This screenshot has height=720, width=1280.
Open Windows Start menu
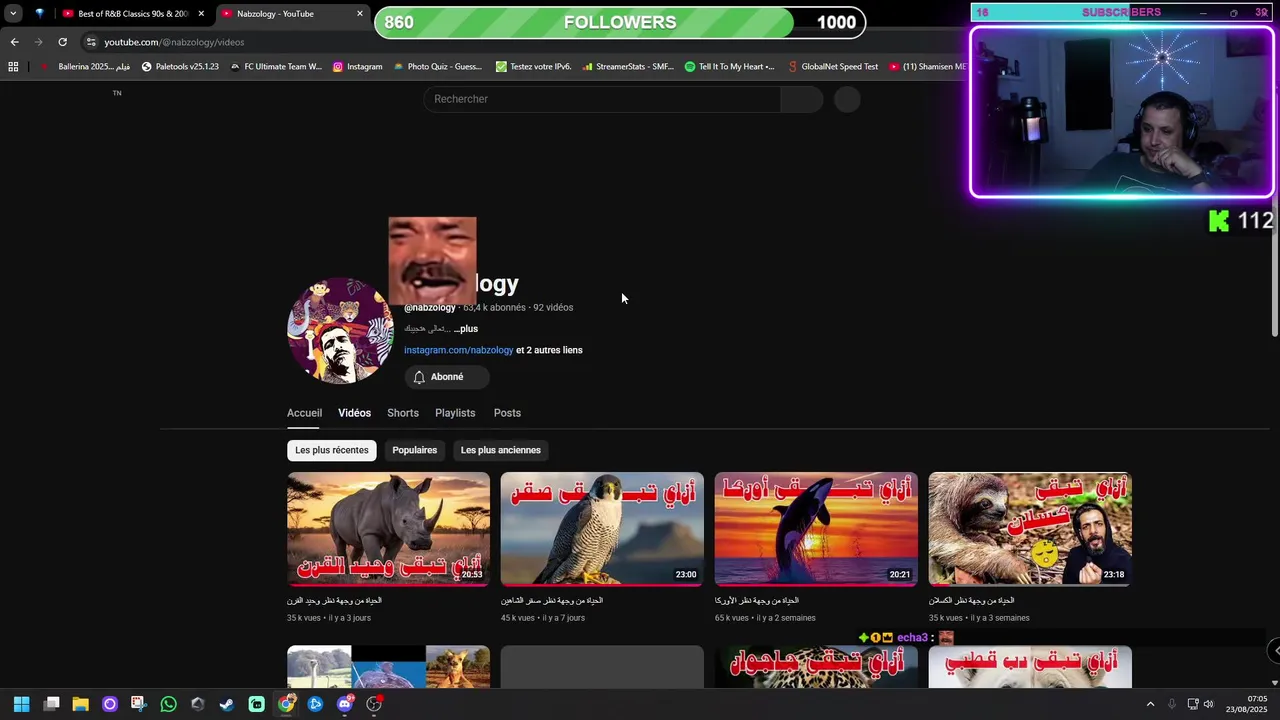[x=22, y=704]
